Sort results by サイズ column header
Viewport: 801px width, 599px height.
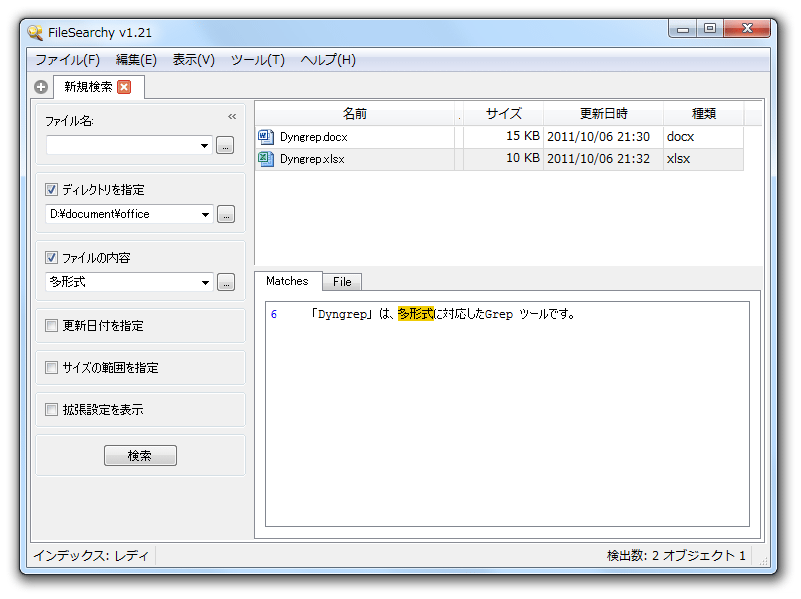point(504,113)
